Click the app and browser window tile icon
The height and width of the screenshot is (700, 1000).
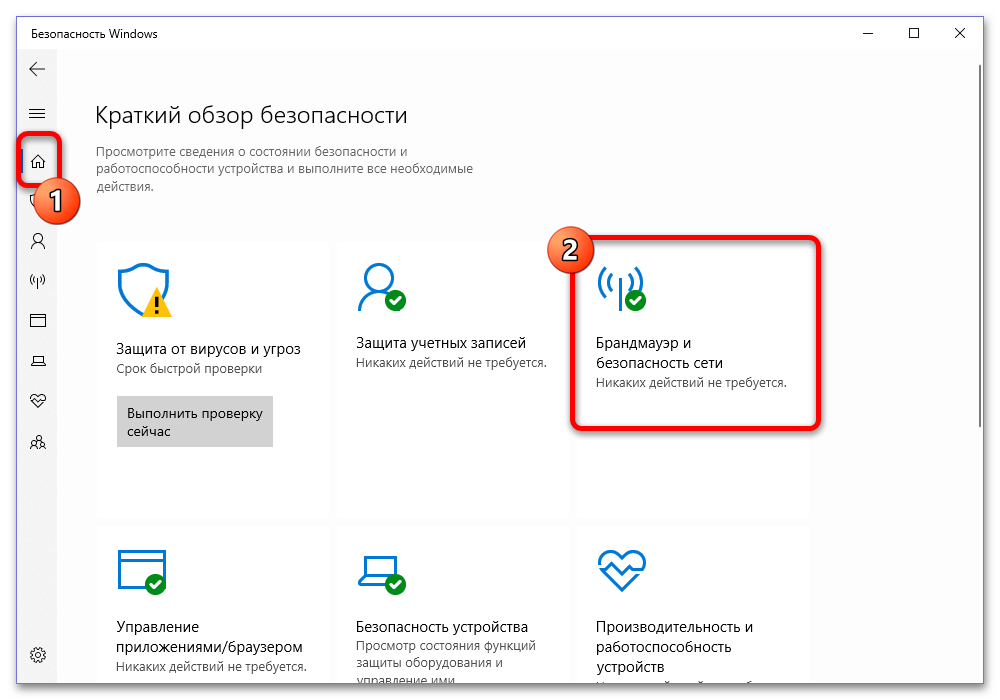tap(142, 571)
